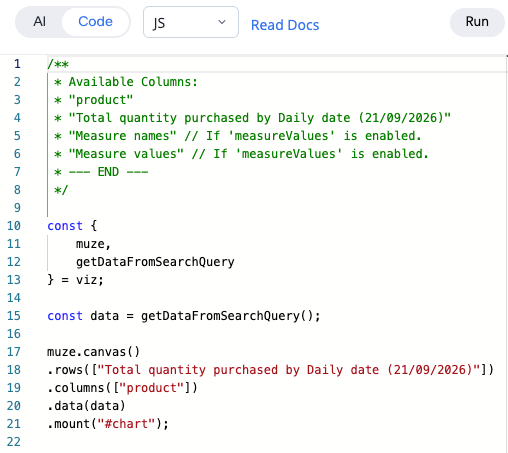Click the "muze.canvas()" line

(x=93, y=352)
